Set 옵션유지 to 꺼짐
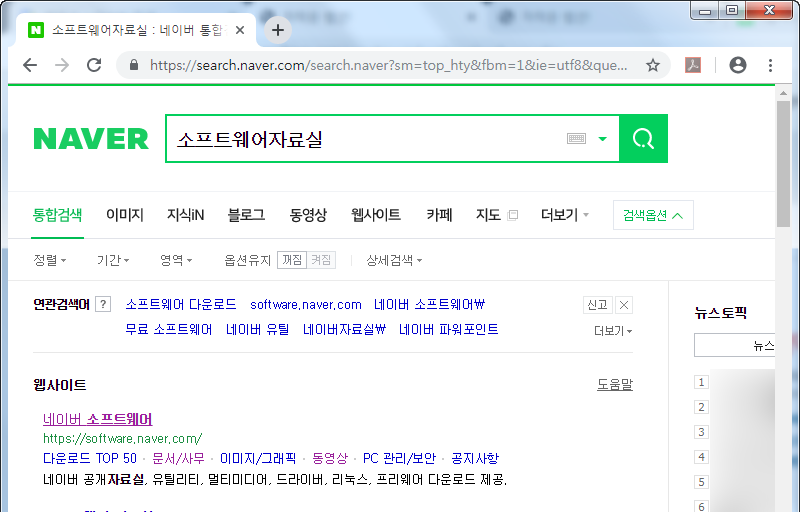Image resolution: width=800 pixels, height=512 pixels. (292, 260)
